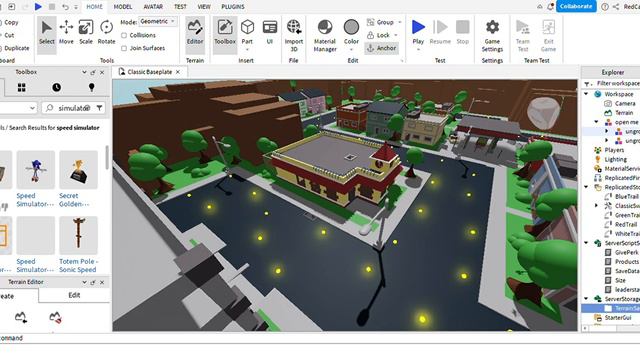This screenshot has height=360, width=640.
Task: Insert a new Part
Action: coord(247,32)
